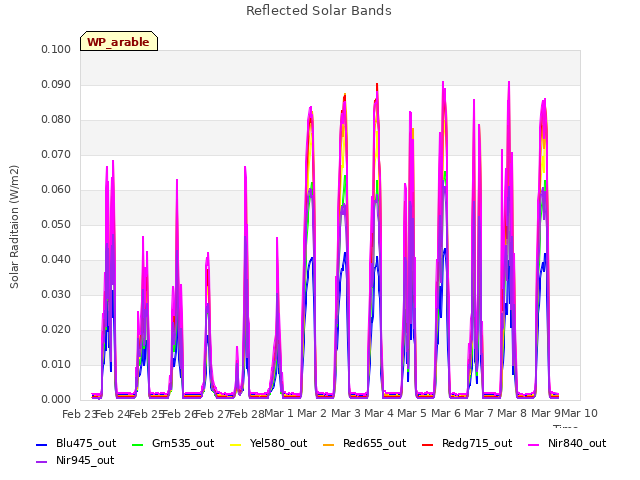This screenshot has width=640, height=480.
Task: Click the Reflected Solar Bands title
Action: (x=319, y=11)
